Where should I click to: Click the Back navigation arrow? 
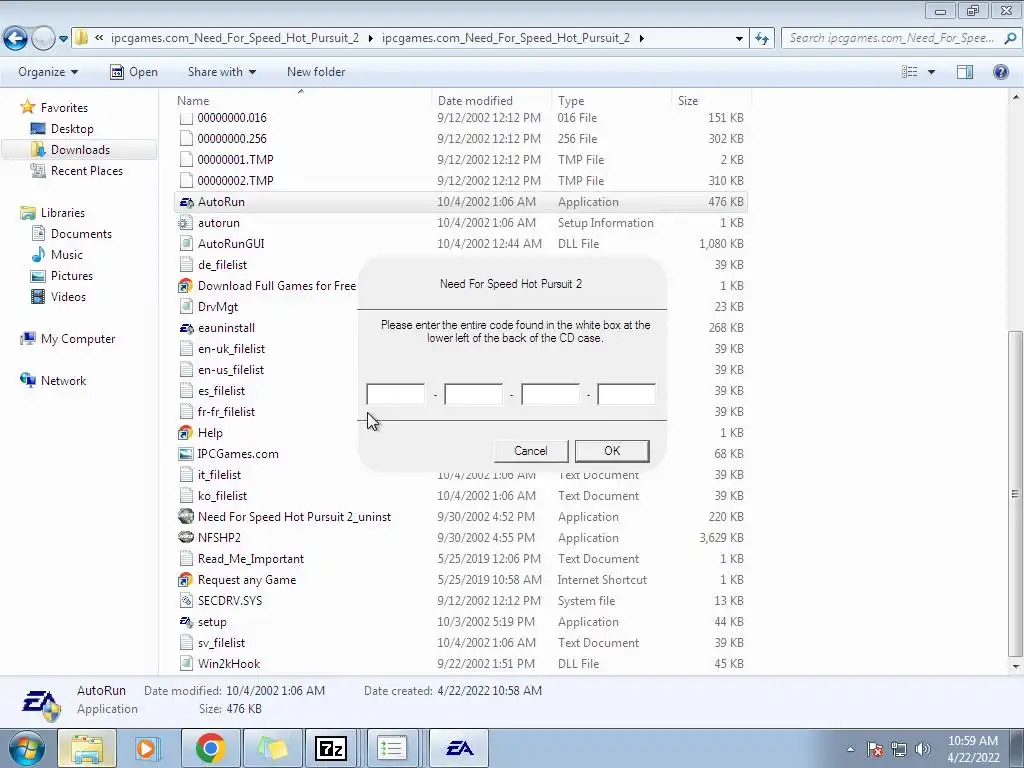16,38
